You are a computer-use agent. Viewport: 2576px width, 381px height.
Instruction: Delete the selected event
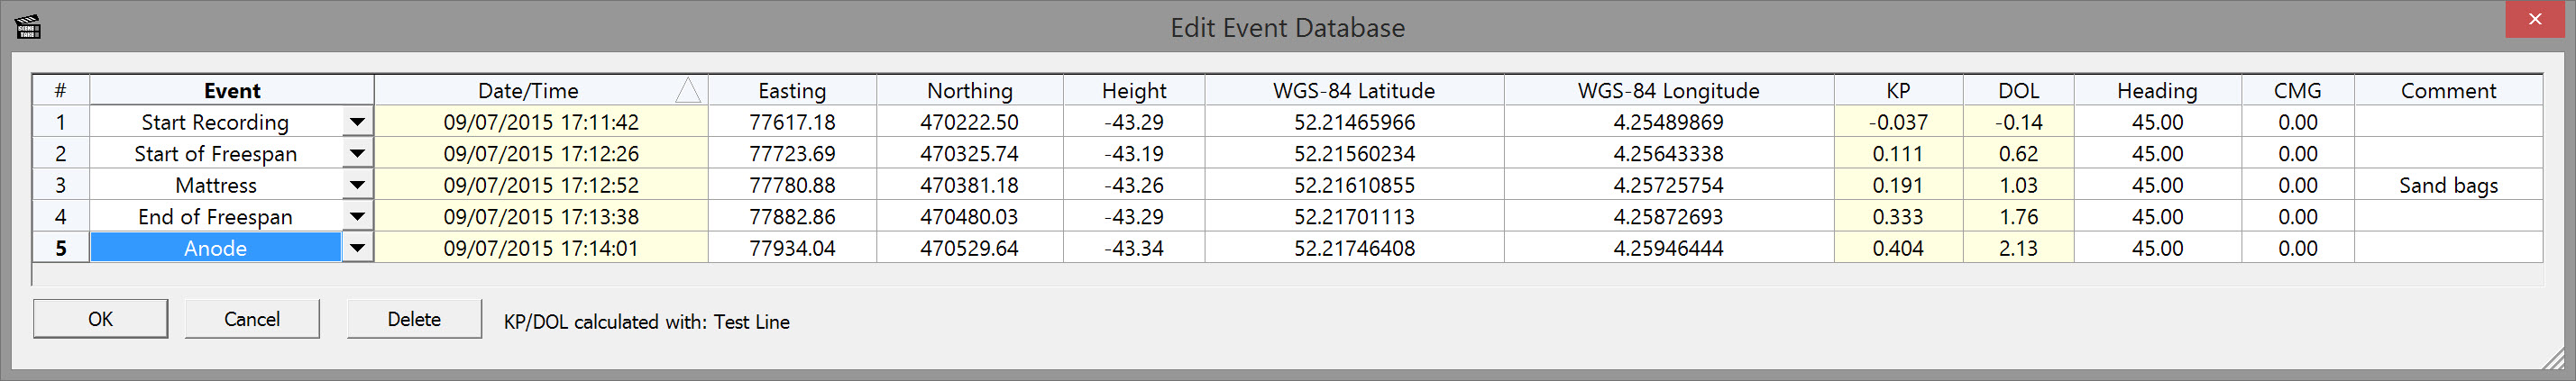pos(414,319)
